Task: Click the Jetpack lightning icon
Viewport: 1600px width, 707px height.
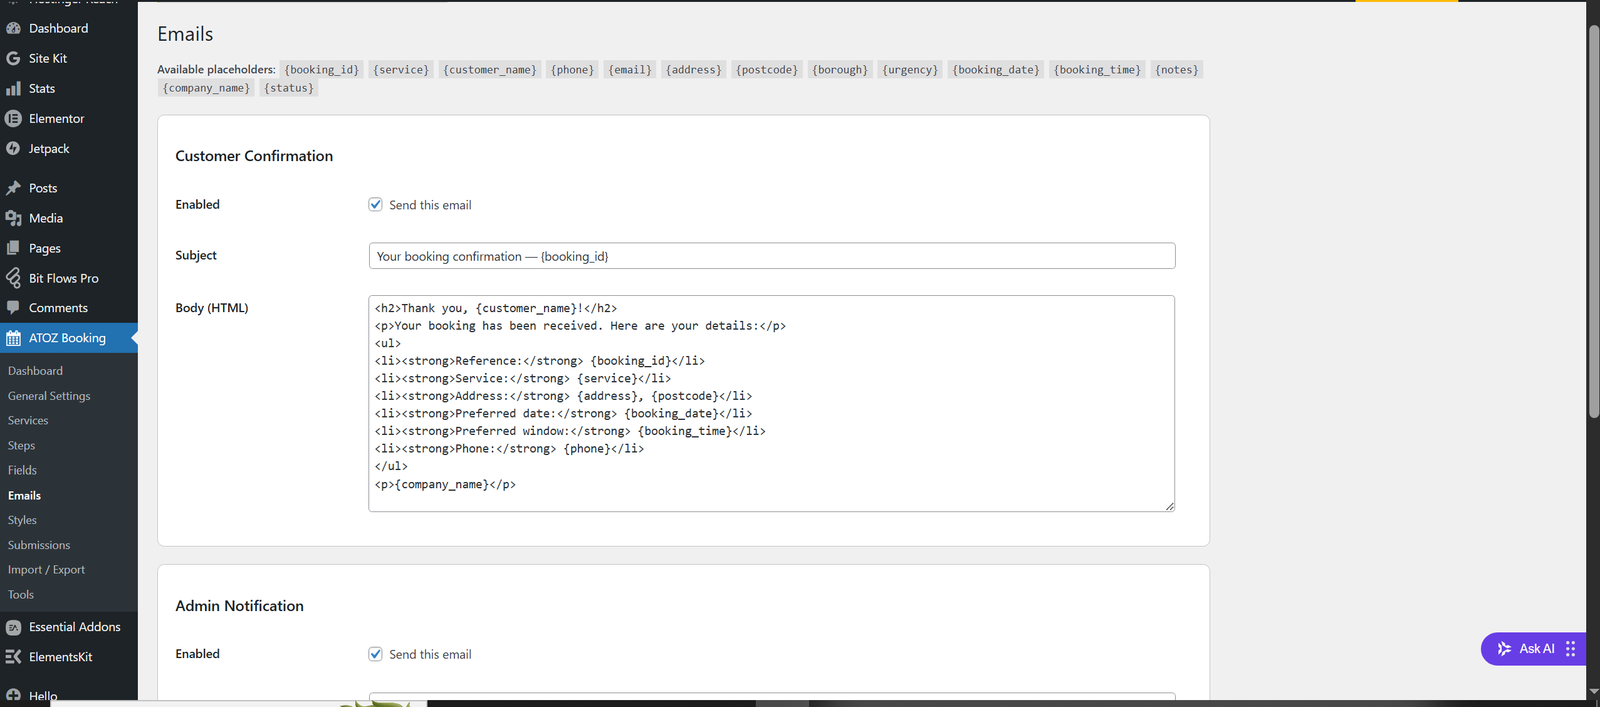Action: click(x=13, y=148)
